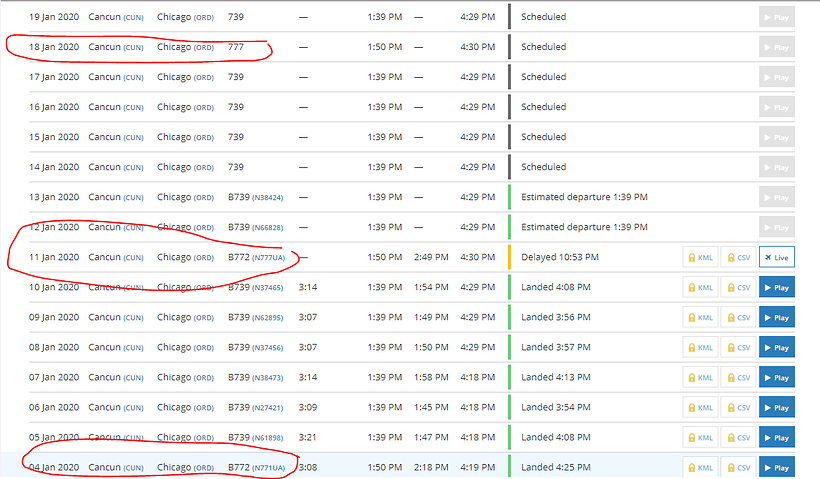The width and height of the screenshot is (820, 479).
Task: Download CSV for 05 Jan 2020 flight
Action: tap(738, 438)
